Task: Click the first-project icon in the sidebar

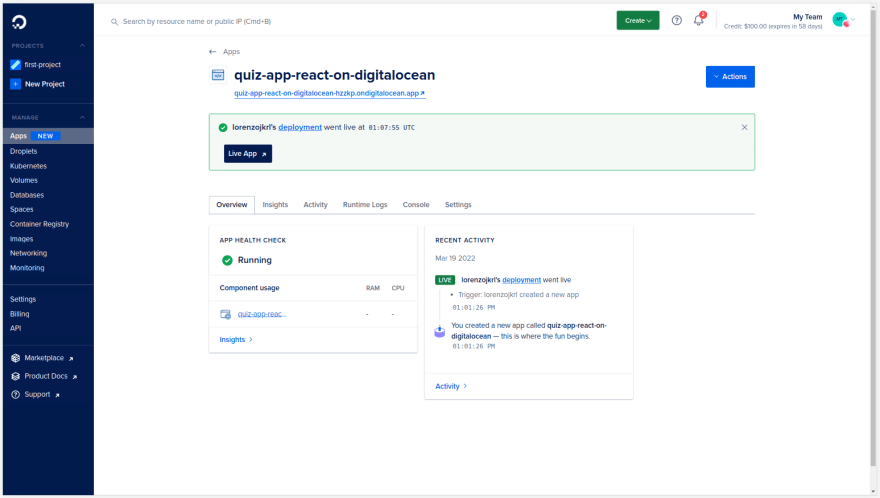Action: [x=16, y=65]
